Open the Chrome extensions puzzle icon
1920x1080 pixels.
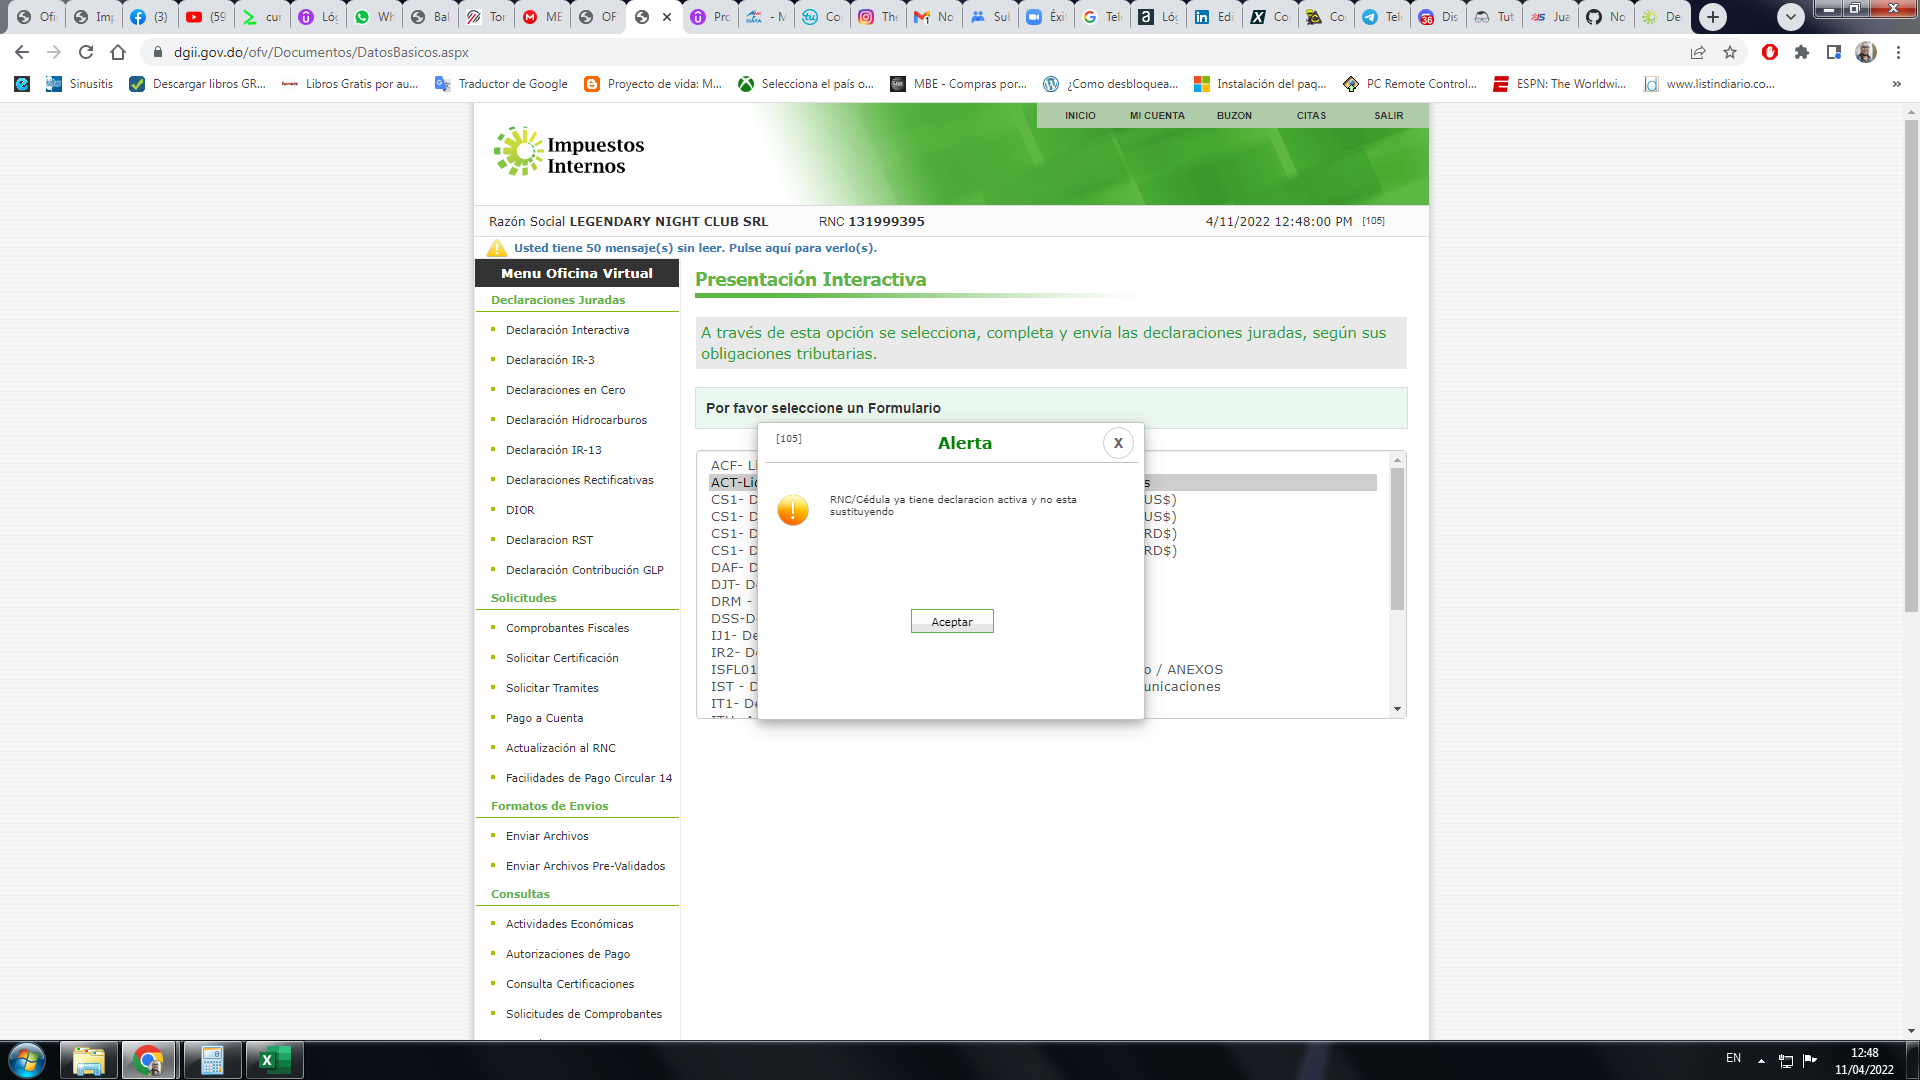pyautogui.click(x=1802, y=52)
